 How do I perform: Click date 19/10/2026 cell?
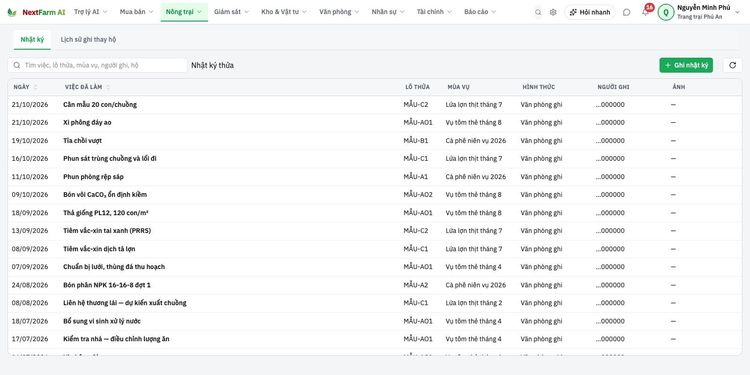pyautogui.click(x=30, y=141)
